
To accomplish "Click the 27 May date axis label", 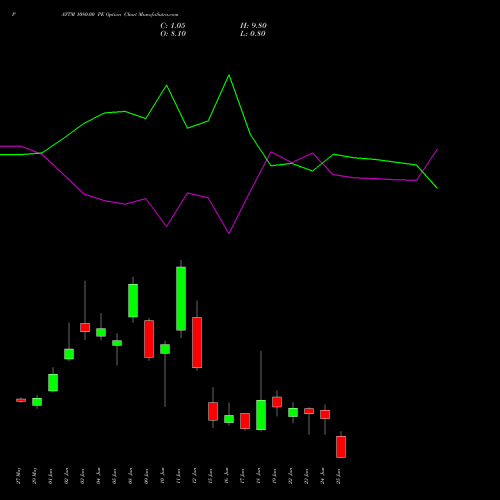I will point(19,476).
